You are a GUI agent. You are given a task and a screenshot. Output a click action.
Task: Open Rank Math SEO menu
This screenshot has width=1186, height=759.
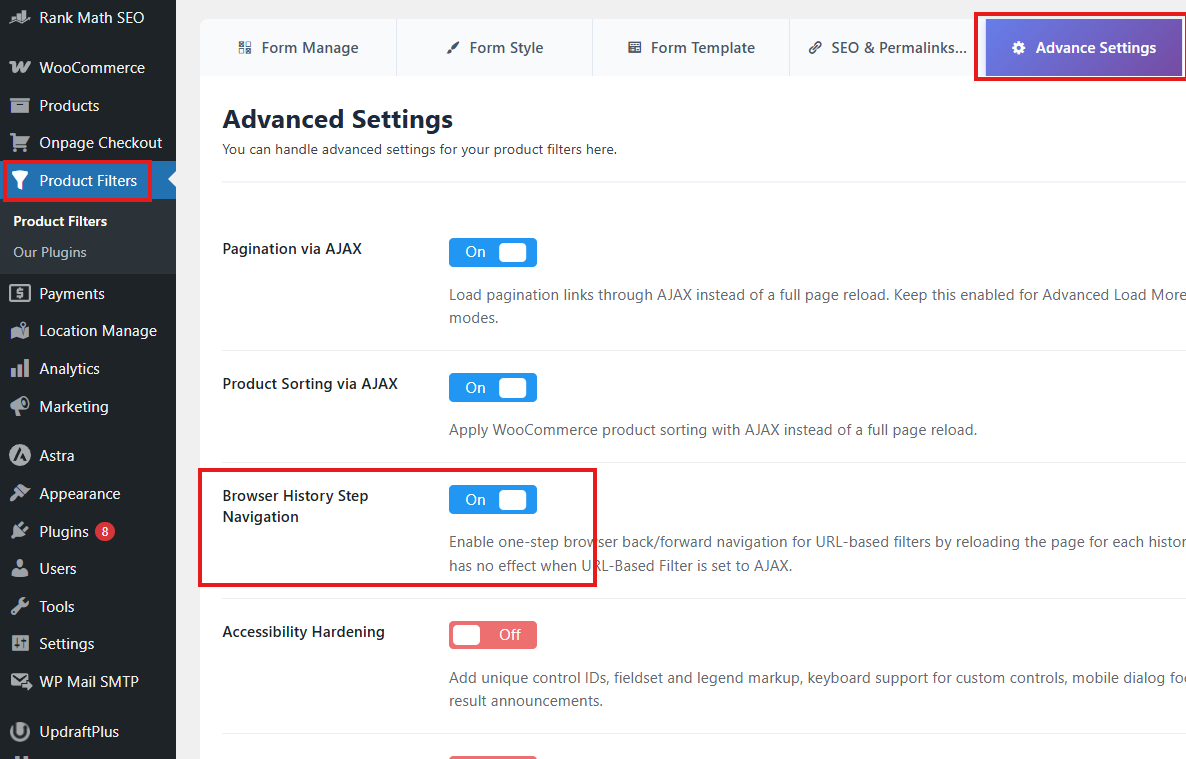(91, 18)
